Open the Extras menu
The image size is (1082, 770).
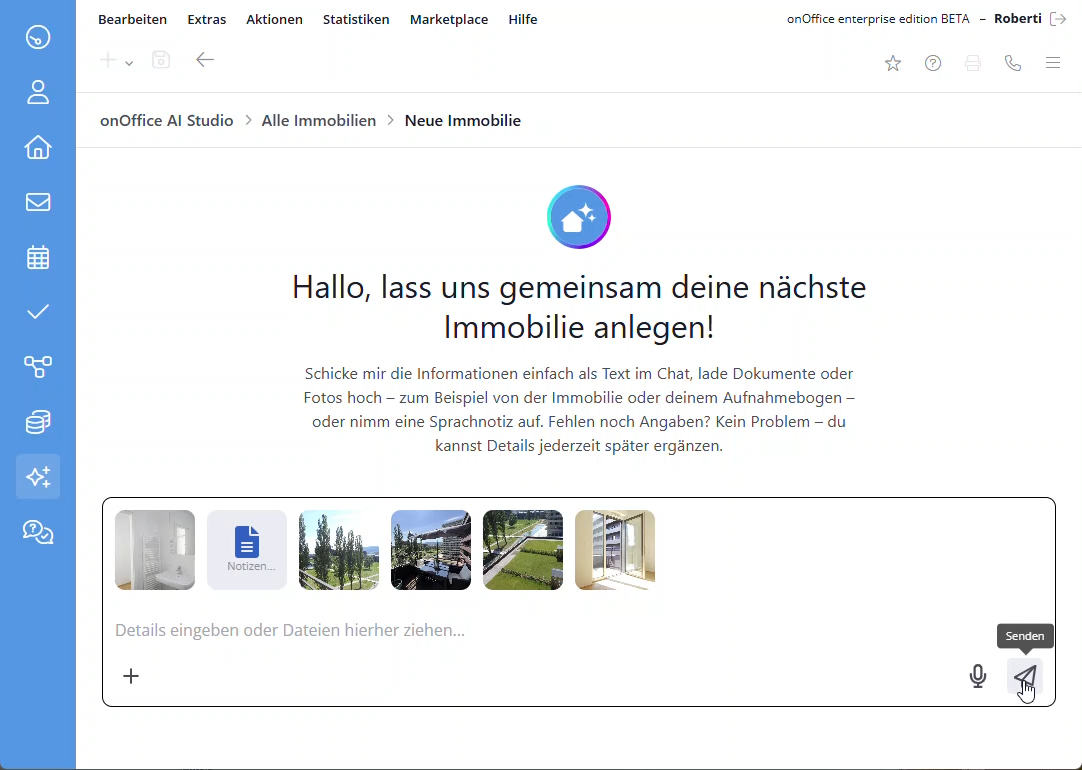[x=206, y=19]
